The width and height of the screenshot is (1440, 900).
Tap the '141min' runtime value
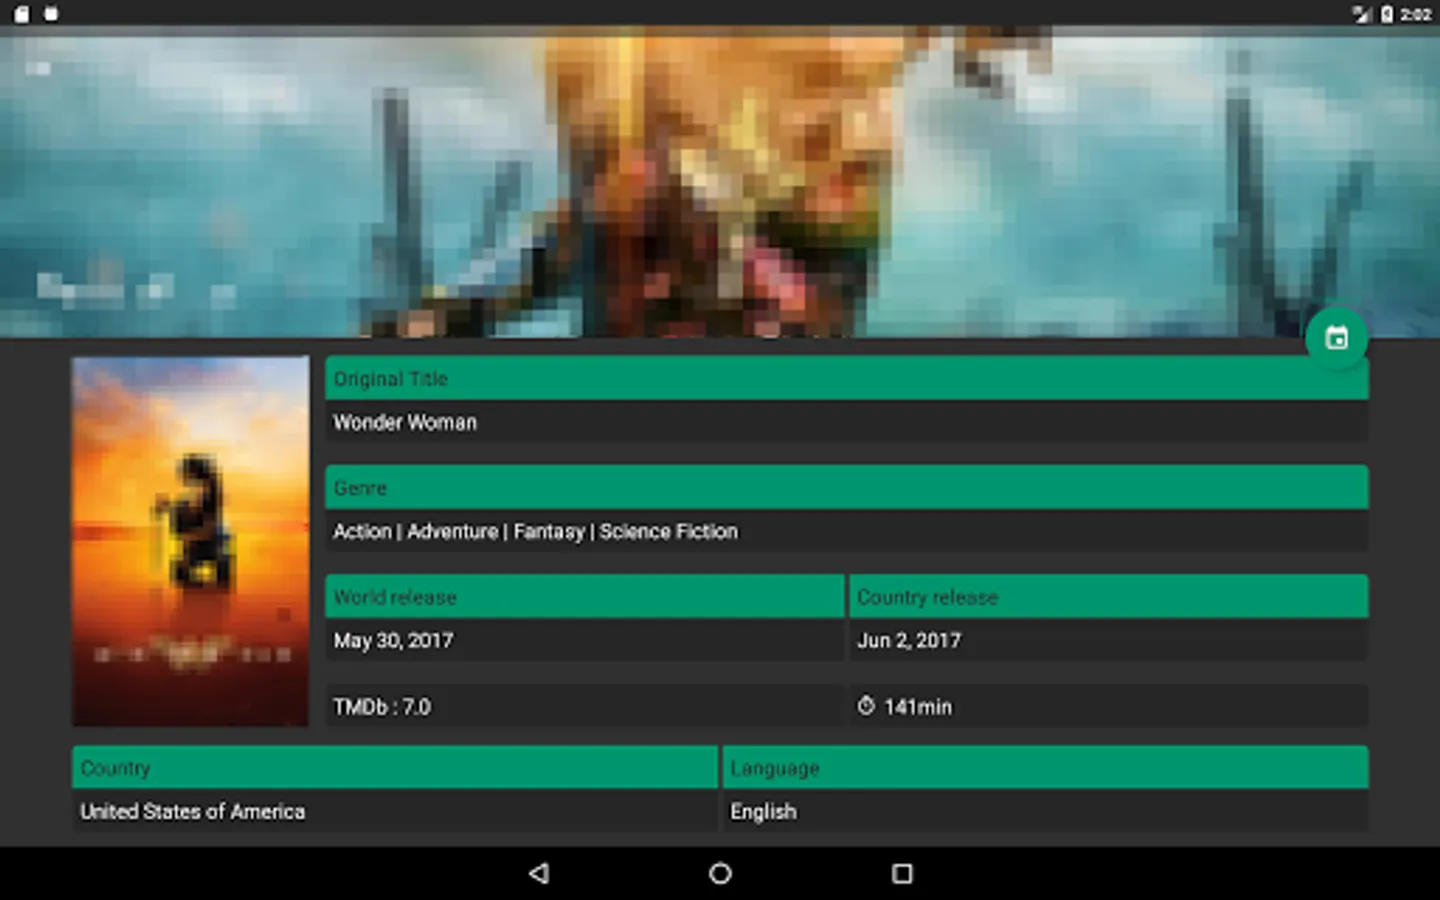[918, 707]
